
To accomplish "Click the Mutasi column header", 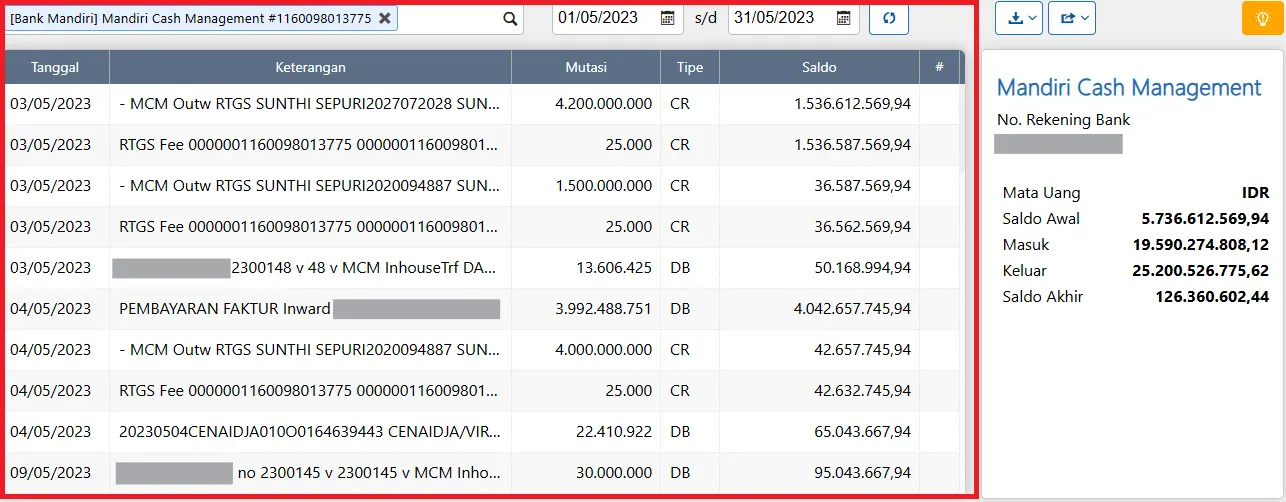I will click(585, 67).
